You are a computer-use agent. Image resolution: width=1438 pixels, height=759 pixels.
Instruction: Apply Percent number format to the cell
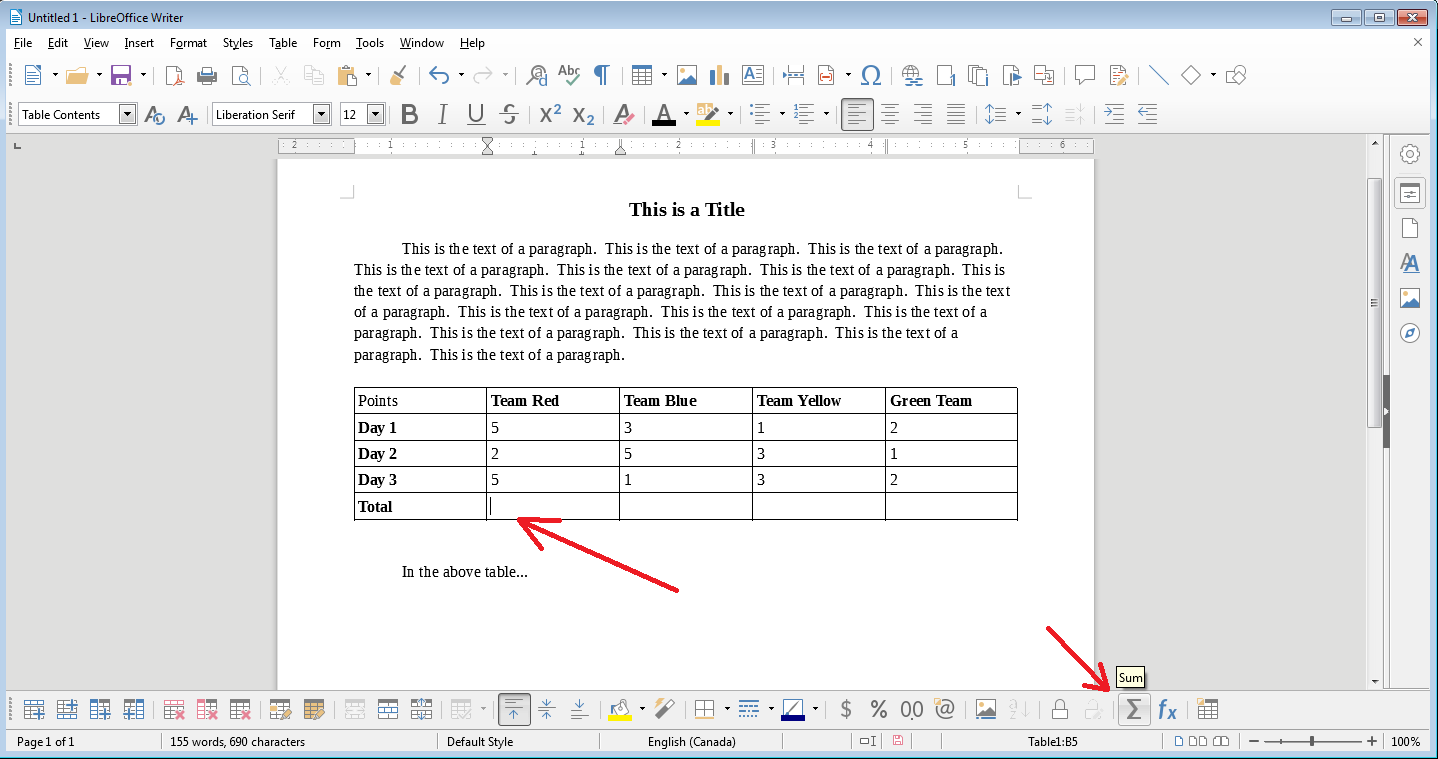(x=878, y=709)
